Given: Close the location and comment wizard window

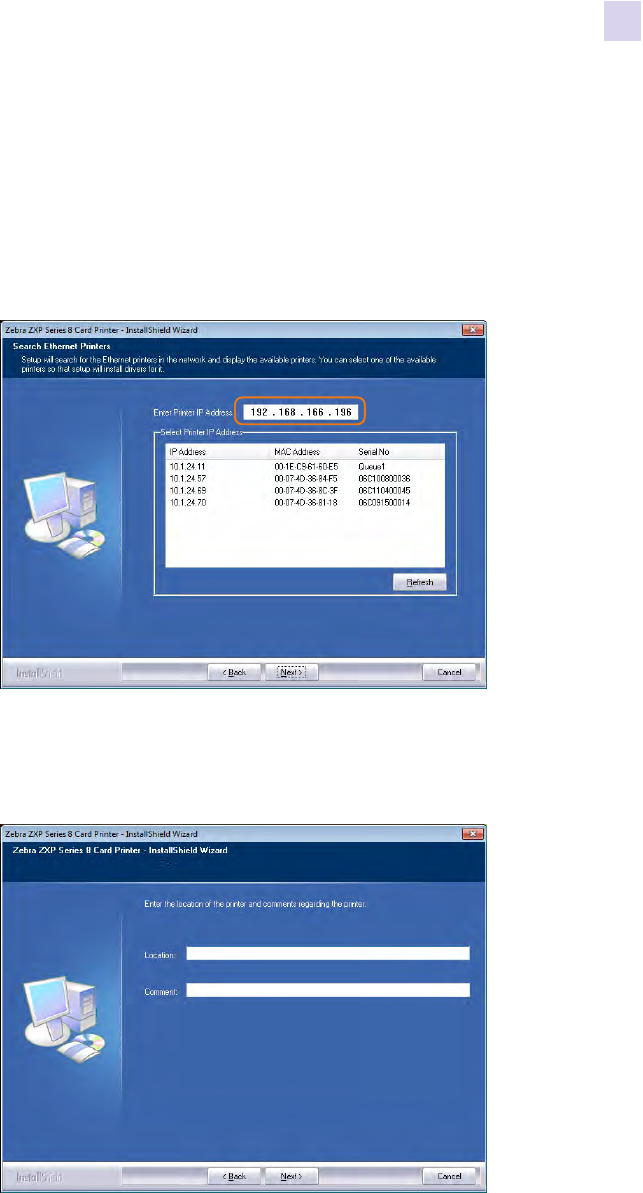Looking at the screenshot, I should point(472,834).
